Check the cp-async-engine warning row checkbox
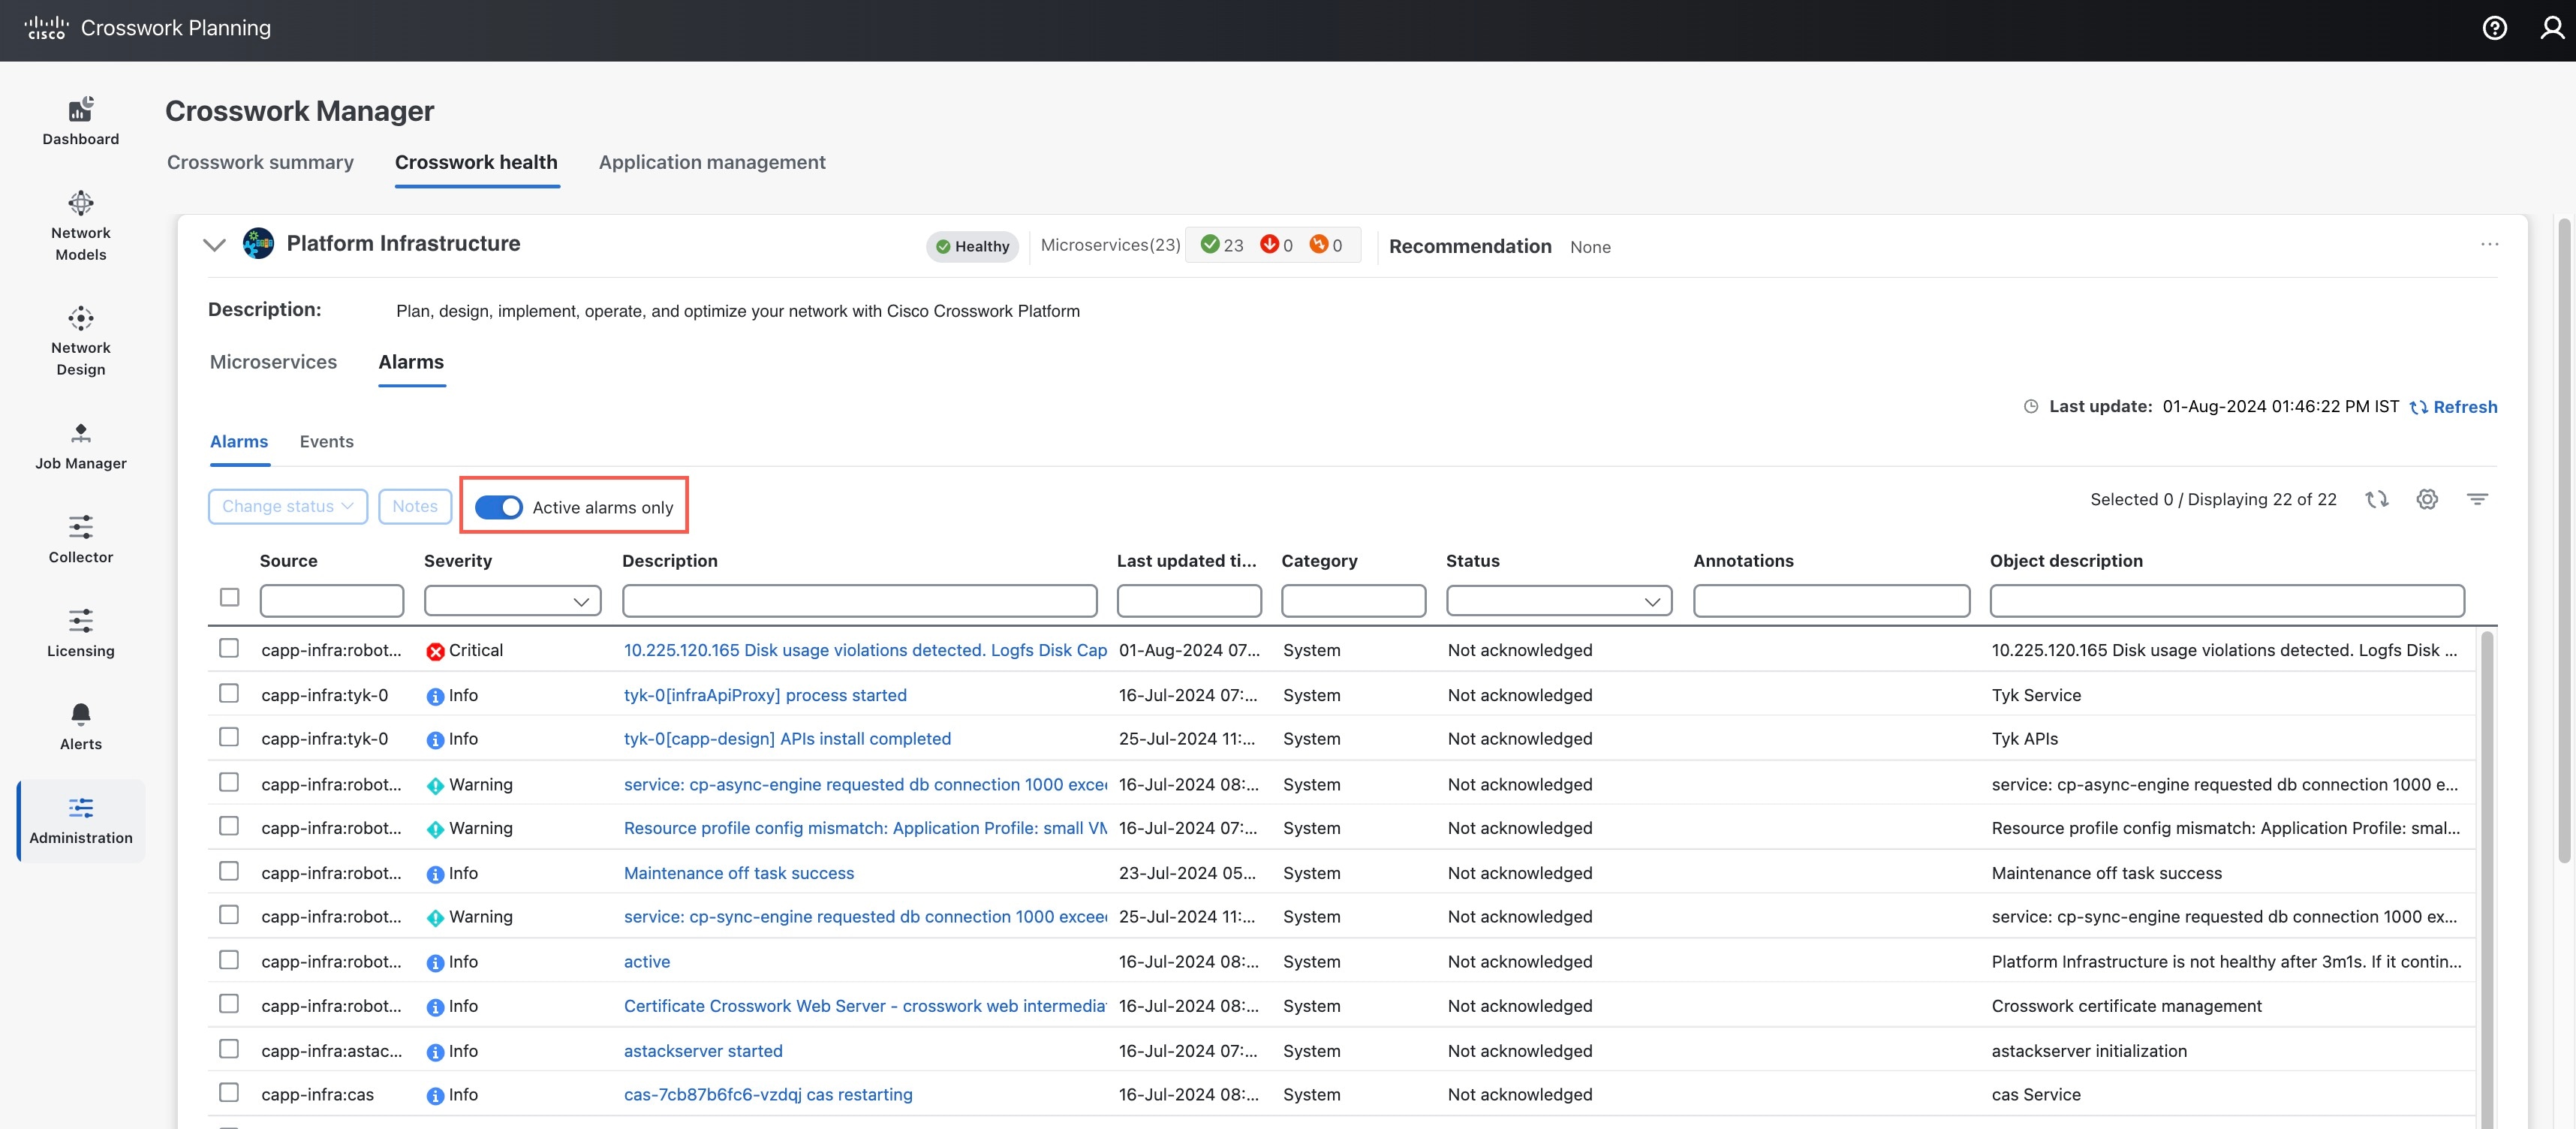Image resolution: width=2576 pixels, height=1129 pixels. point(229,782)
